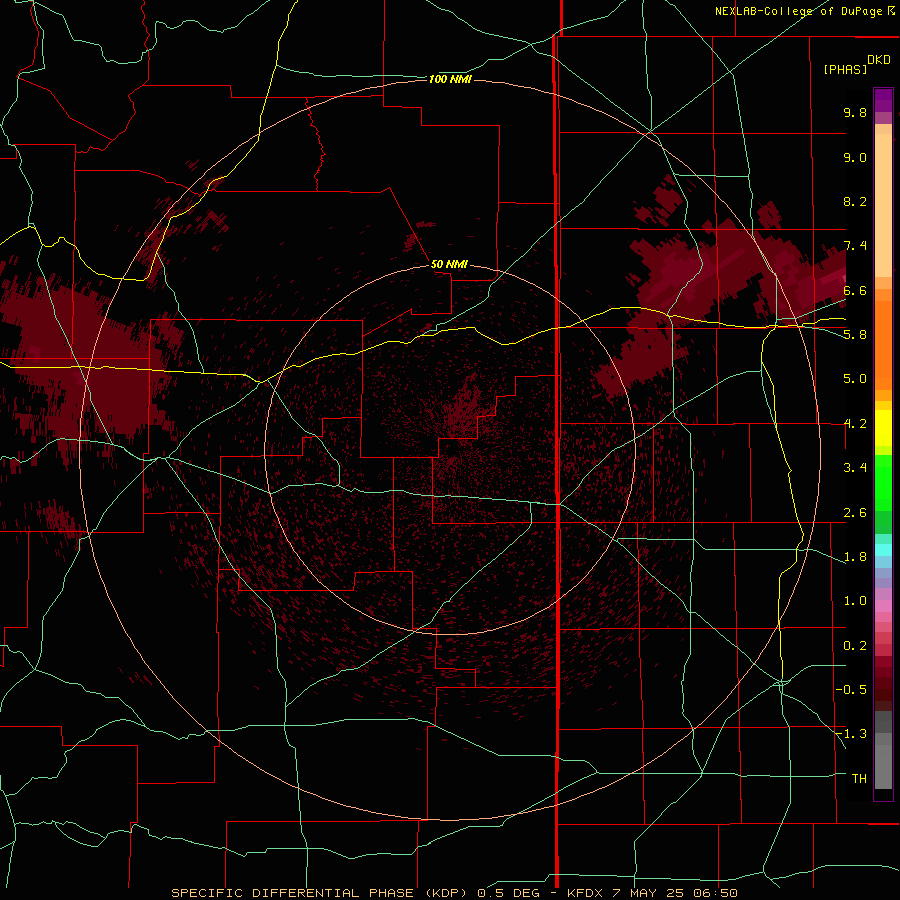Click the 9.0 scale value
The image size is (900, 900).
coord(855,157)
